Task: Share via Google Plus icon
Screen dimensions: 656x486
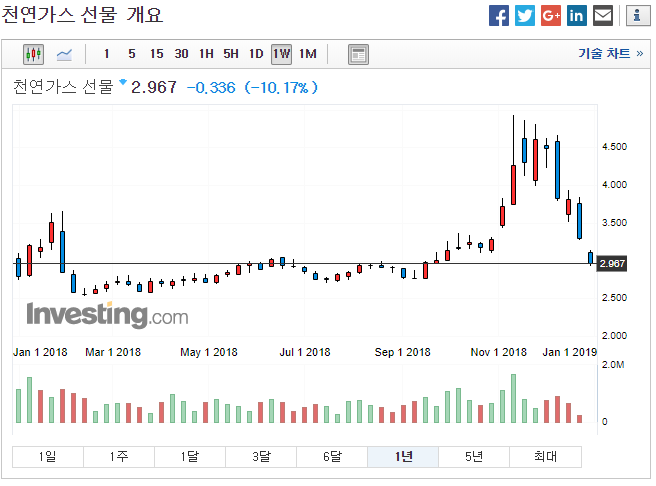Action: tap(551, 15)
